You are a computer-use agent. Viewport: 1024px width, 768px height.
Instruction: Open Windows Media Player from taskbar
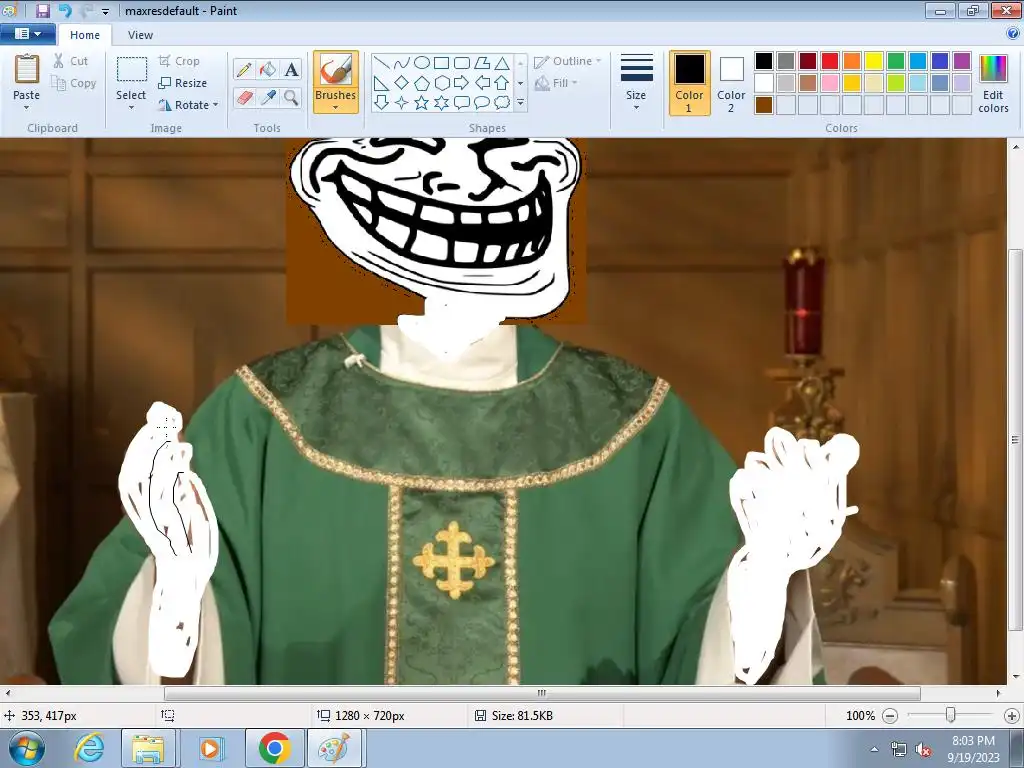[211, 748]
